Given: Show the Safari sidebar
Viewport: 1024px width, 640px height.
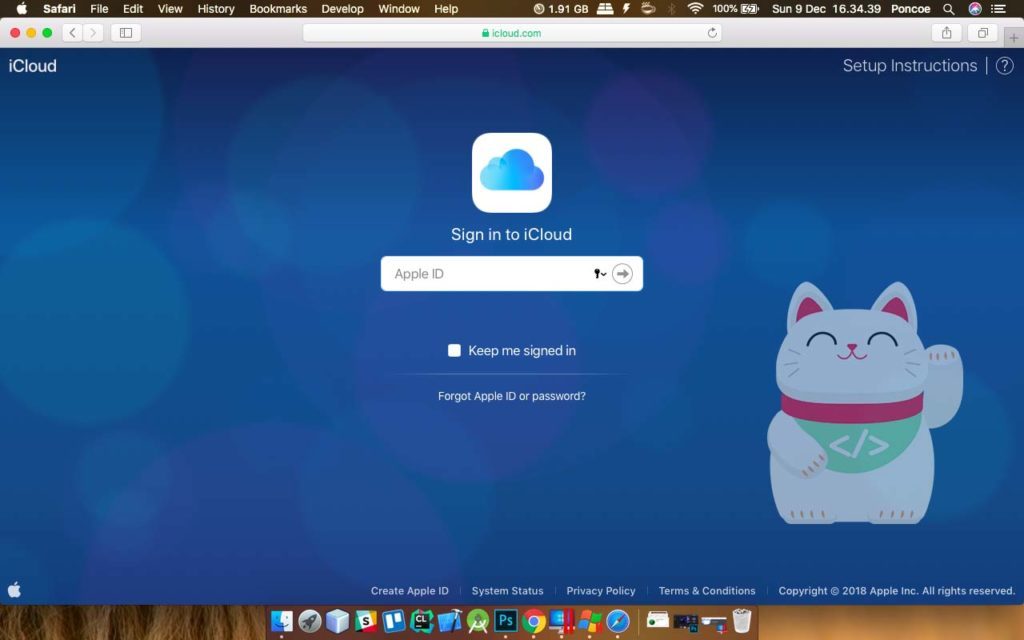Looking at the screenshot, I should point(126,33).
